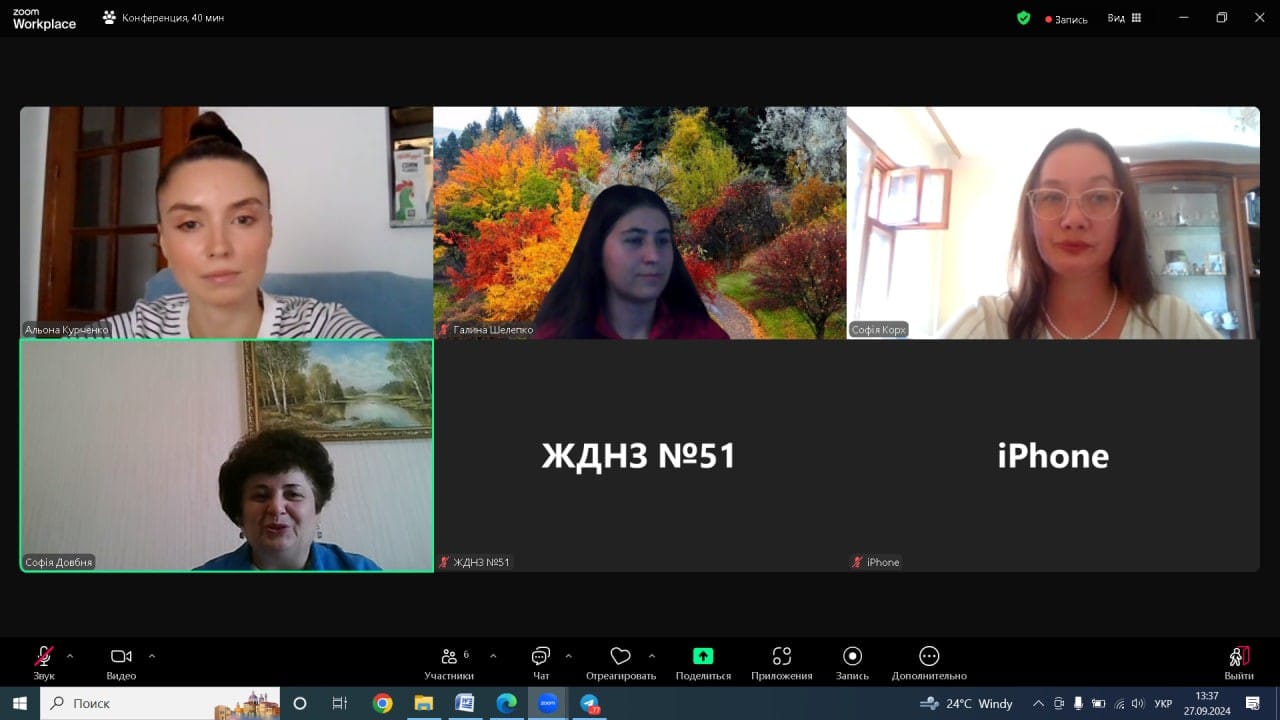Expand reactions arrow beside Отреагировать
The width and height of the screenshot is (1280, 720).
tap(652, 656)
